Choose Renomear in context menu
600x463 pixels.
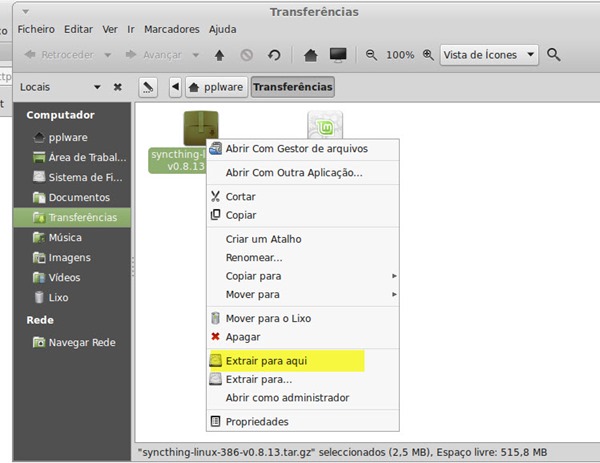click(x=303, y=258)
